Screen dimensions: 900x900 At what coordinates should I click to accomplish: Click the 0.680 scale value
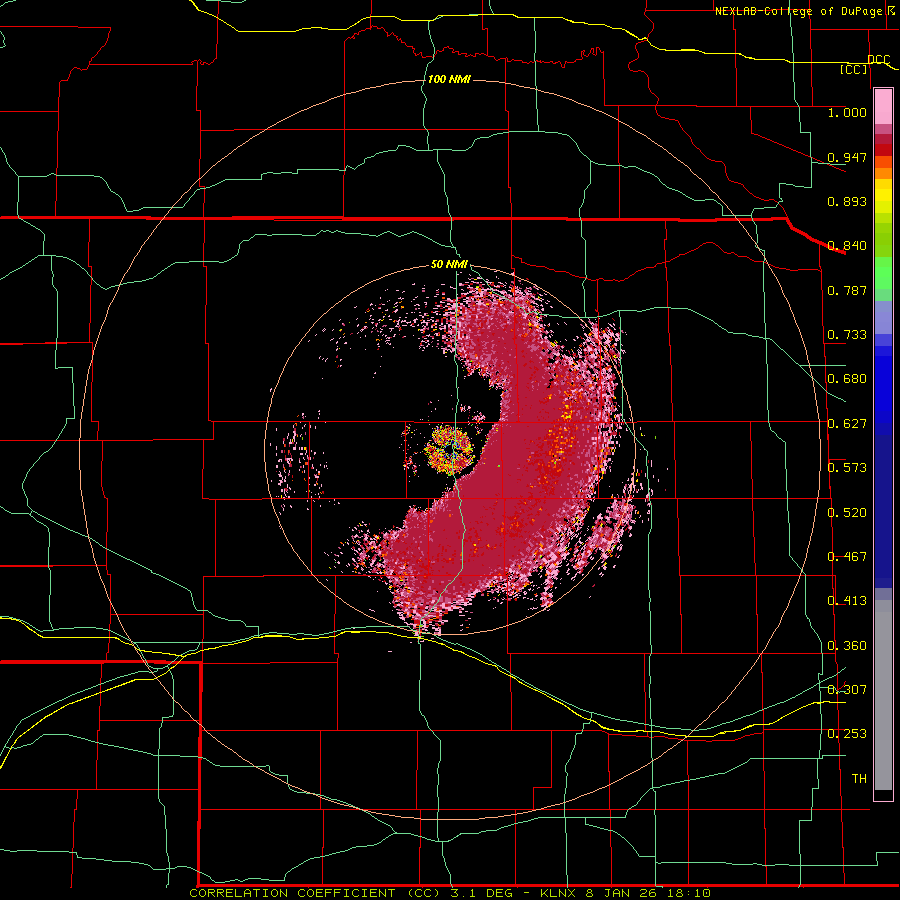(x=847, y=379)
